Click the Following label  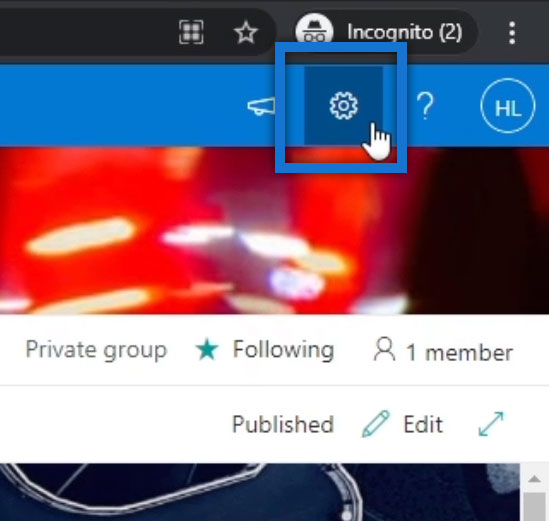point(283,349)
